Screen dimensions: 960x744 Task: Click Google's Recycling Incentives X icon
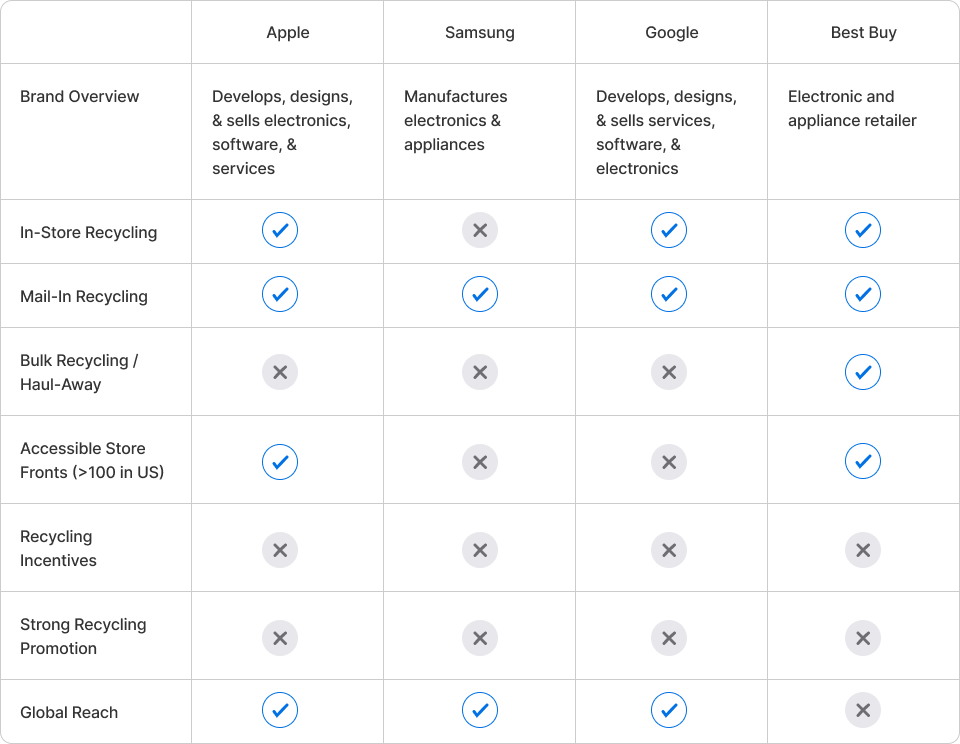(669, 550)
